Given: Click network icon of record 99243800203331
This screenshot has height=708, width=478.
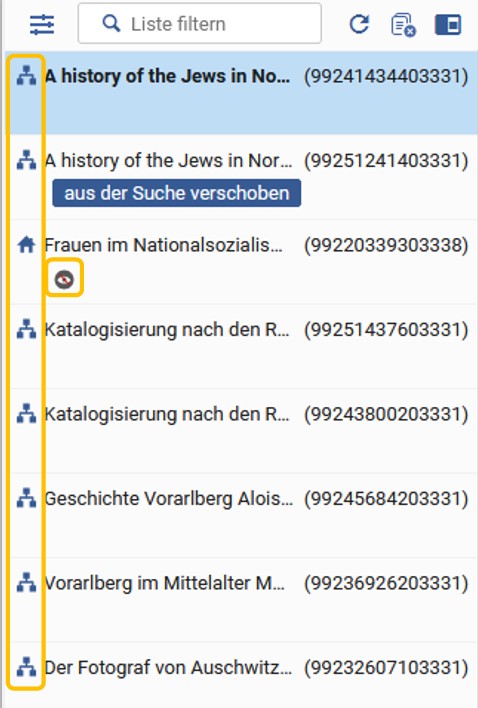Looking at the screenshot, I should (x=26, y=414).
